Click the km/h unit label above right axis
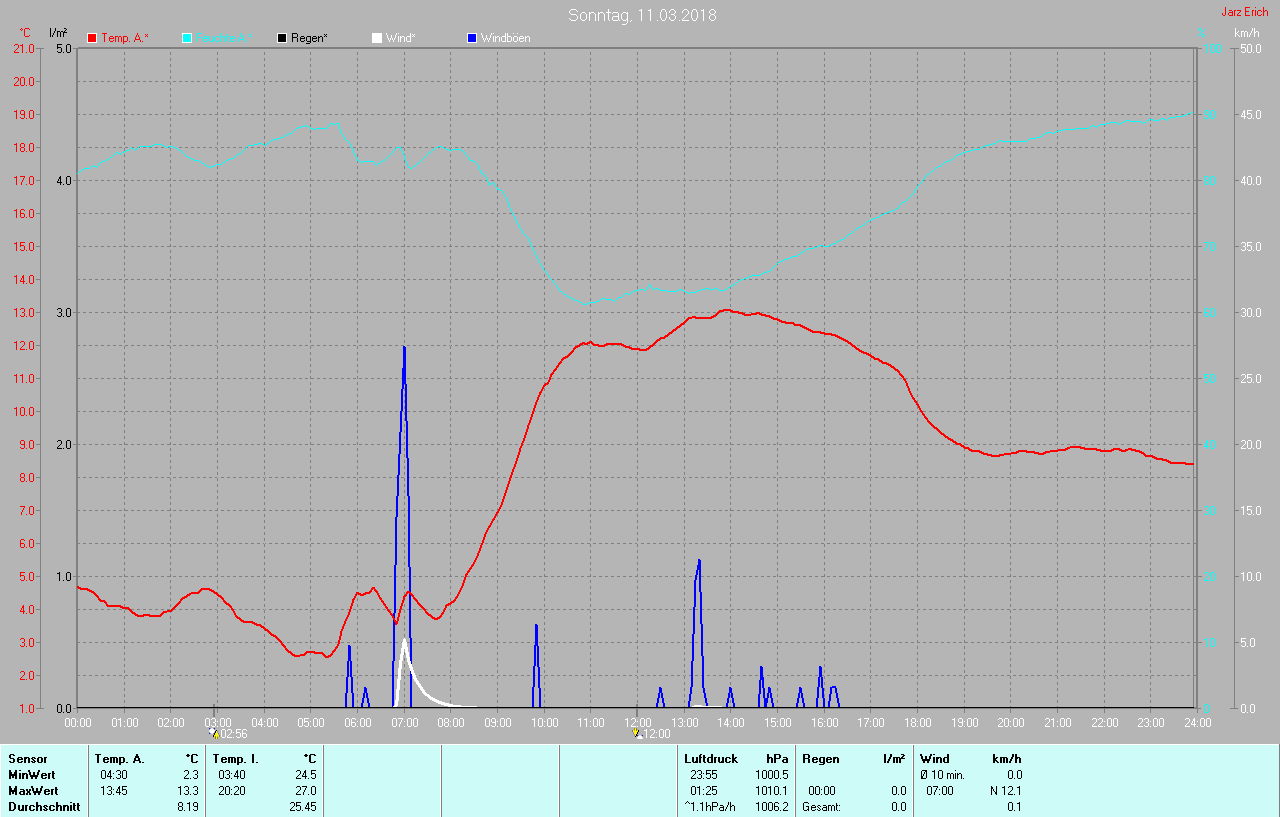 1247,33
